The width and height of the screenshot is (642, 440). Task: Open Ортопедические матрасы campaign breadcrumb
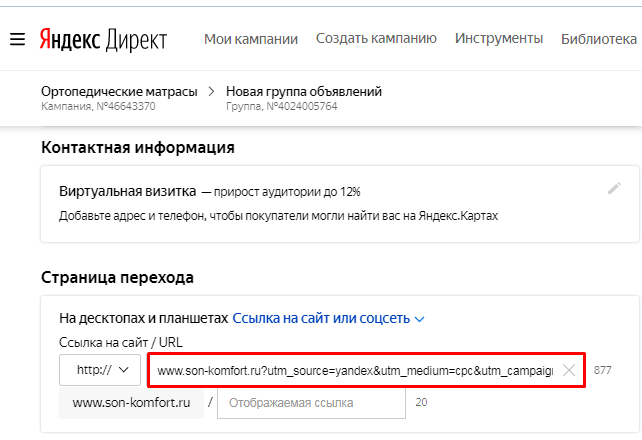119,92
